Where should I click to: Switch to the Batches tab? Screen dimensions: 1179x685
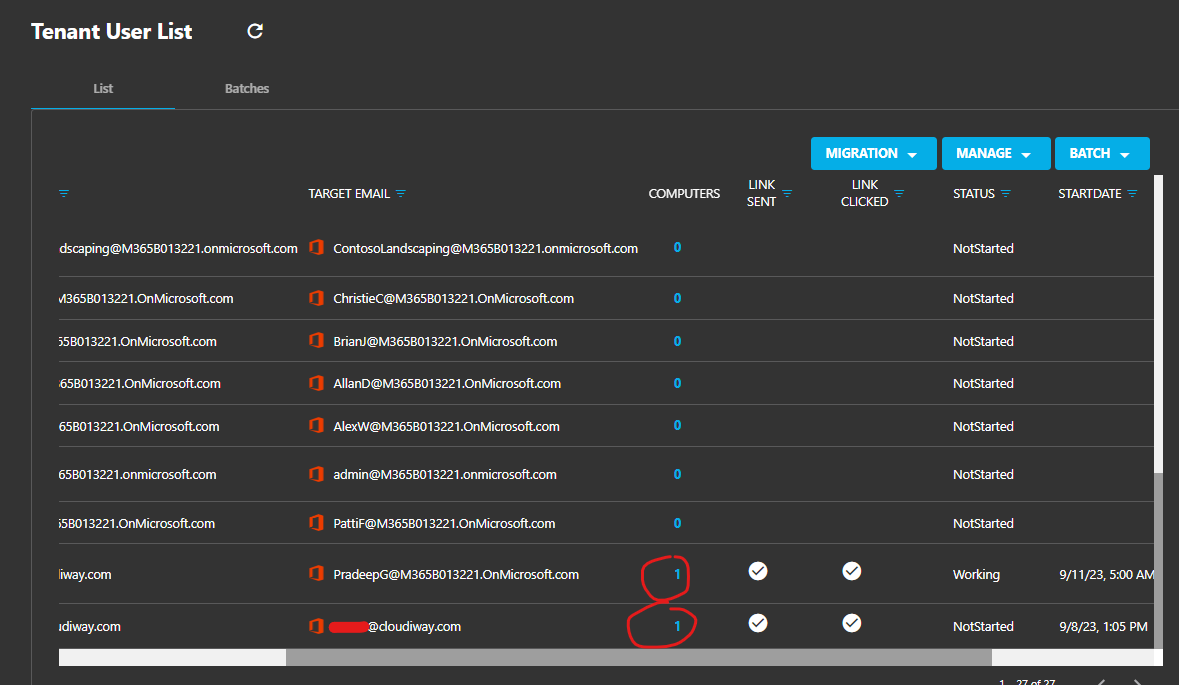[247, 89]
